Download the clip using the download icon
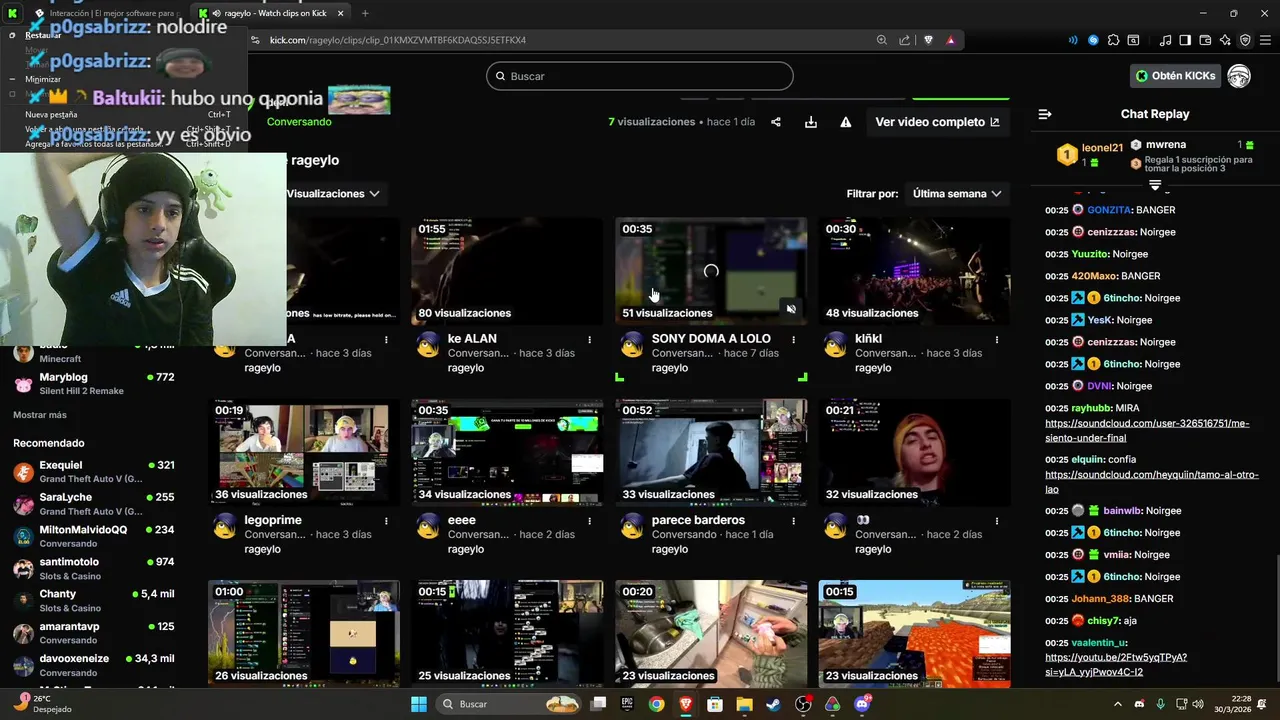Viewport: 1280px width, 720px height. pos(811,122)
